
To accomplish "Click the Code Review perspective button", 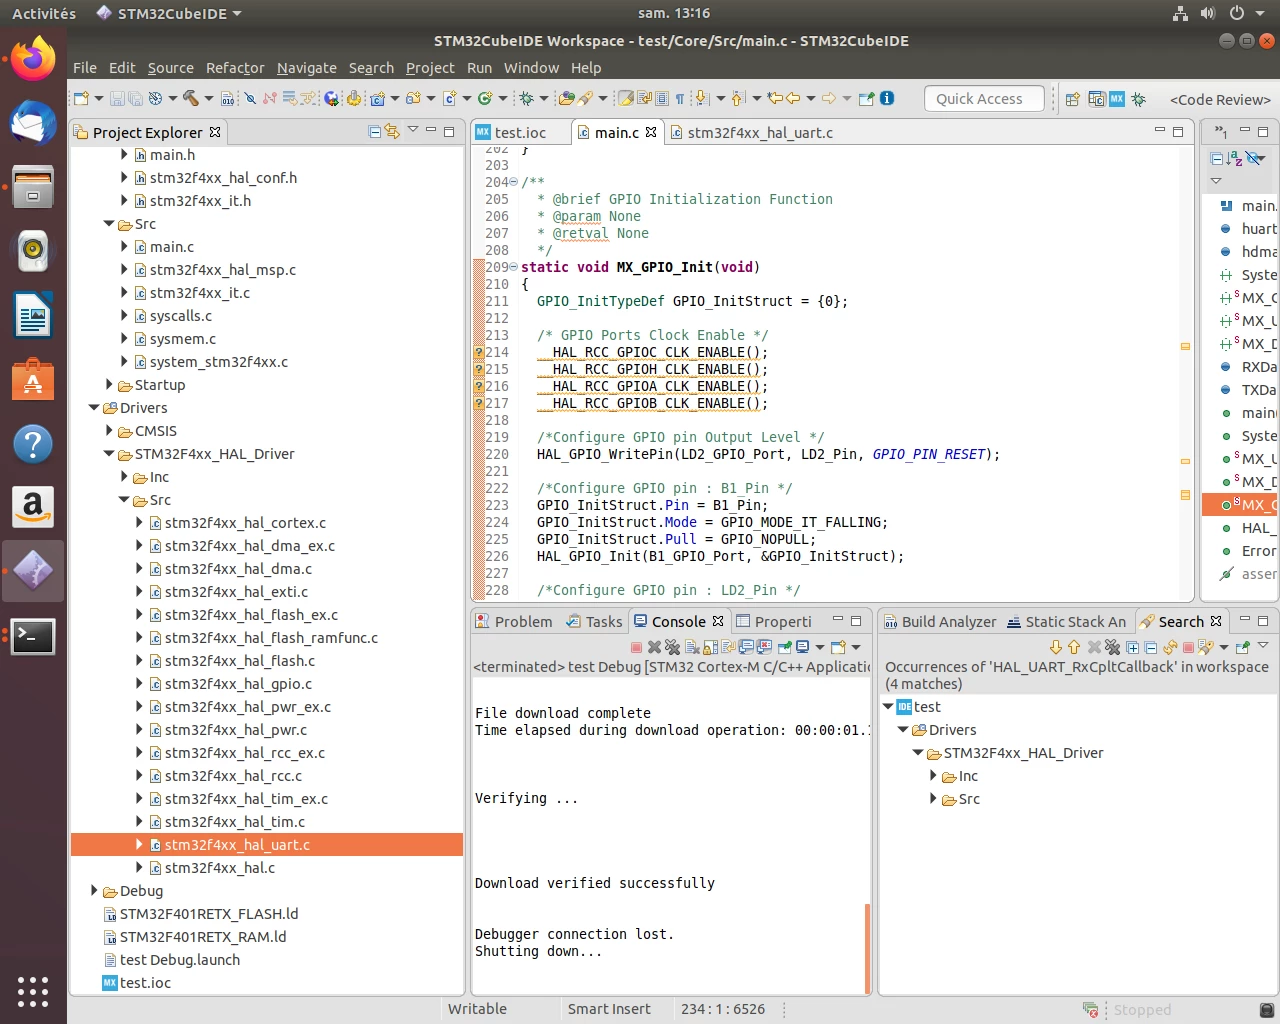I will tap(1220, 99).
